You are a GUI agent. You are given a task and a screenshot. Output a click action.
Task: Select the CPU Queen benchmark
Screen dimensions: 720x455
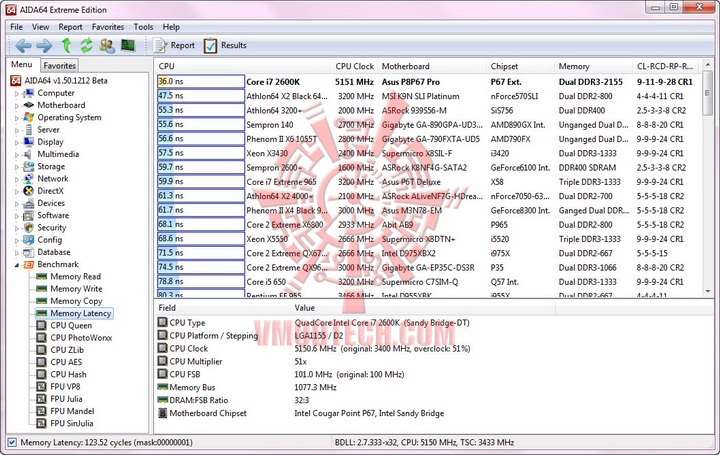tap(71, 326)
